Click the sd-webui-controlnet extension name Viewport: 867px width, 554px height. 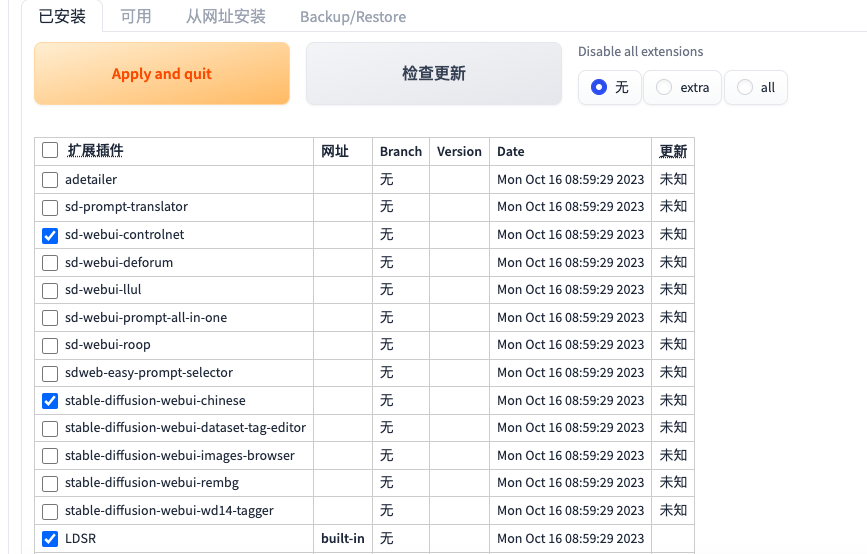(x=124, y=234)
